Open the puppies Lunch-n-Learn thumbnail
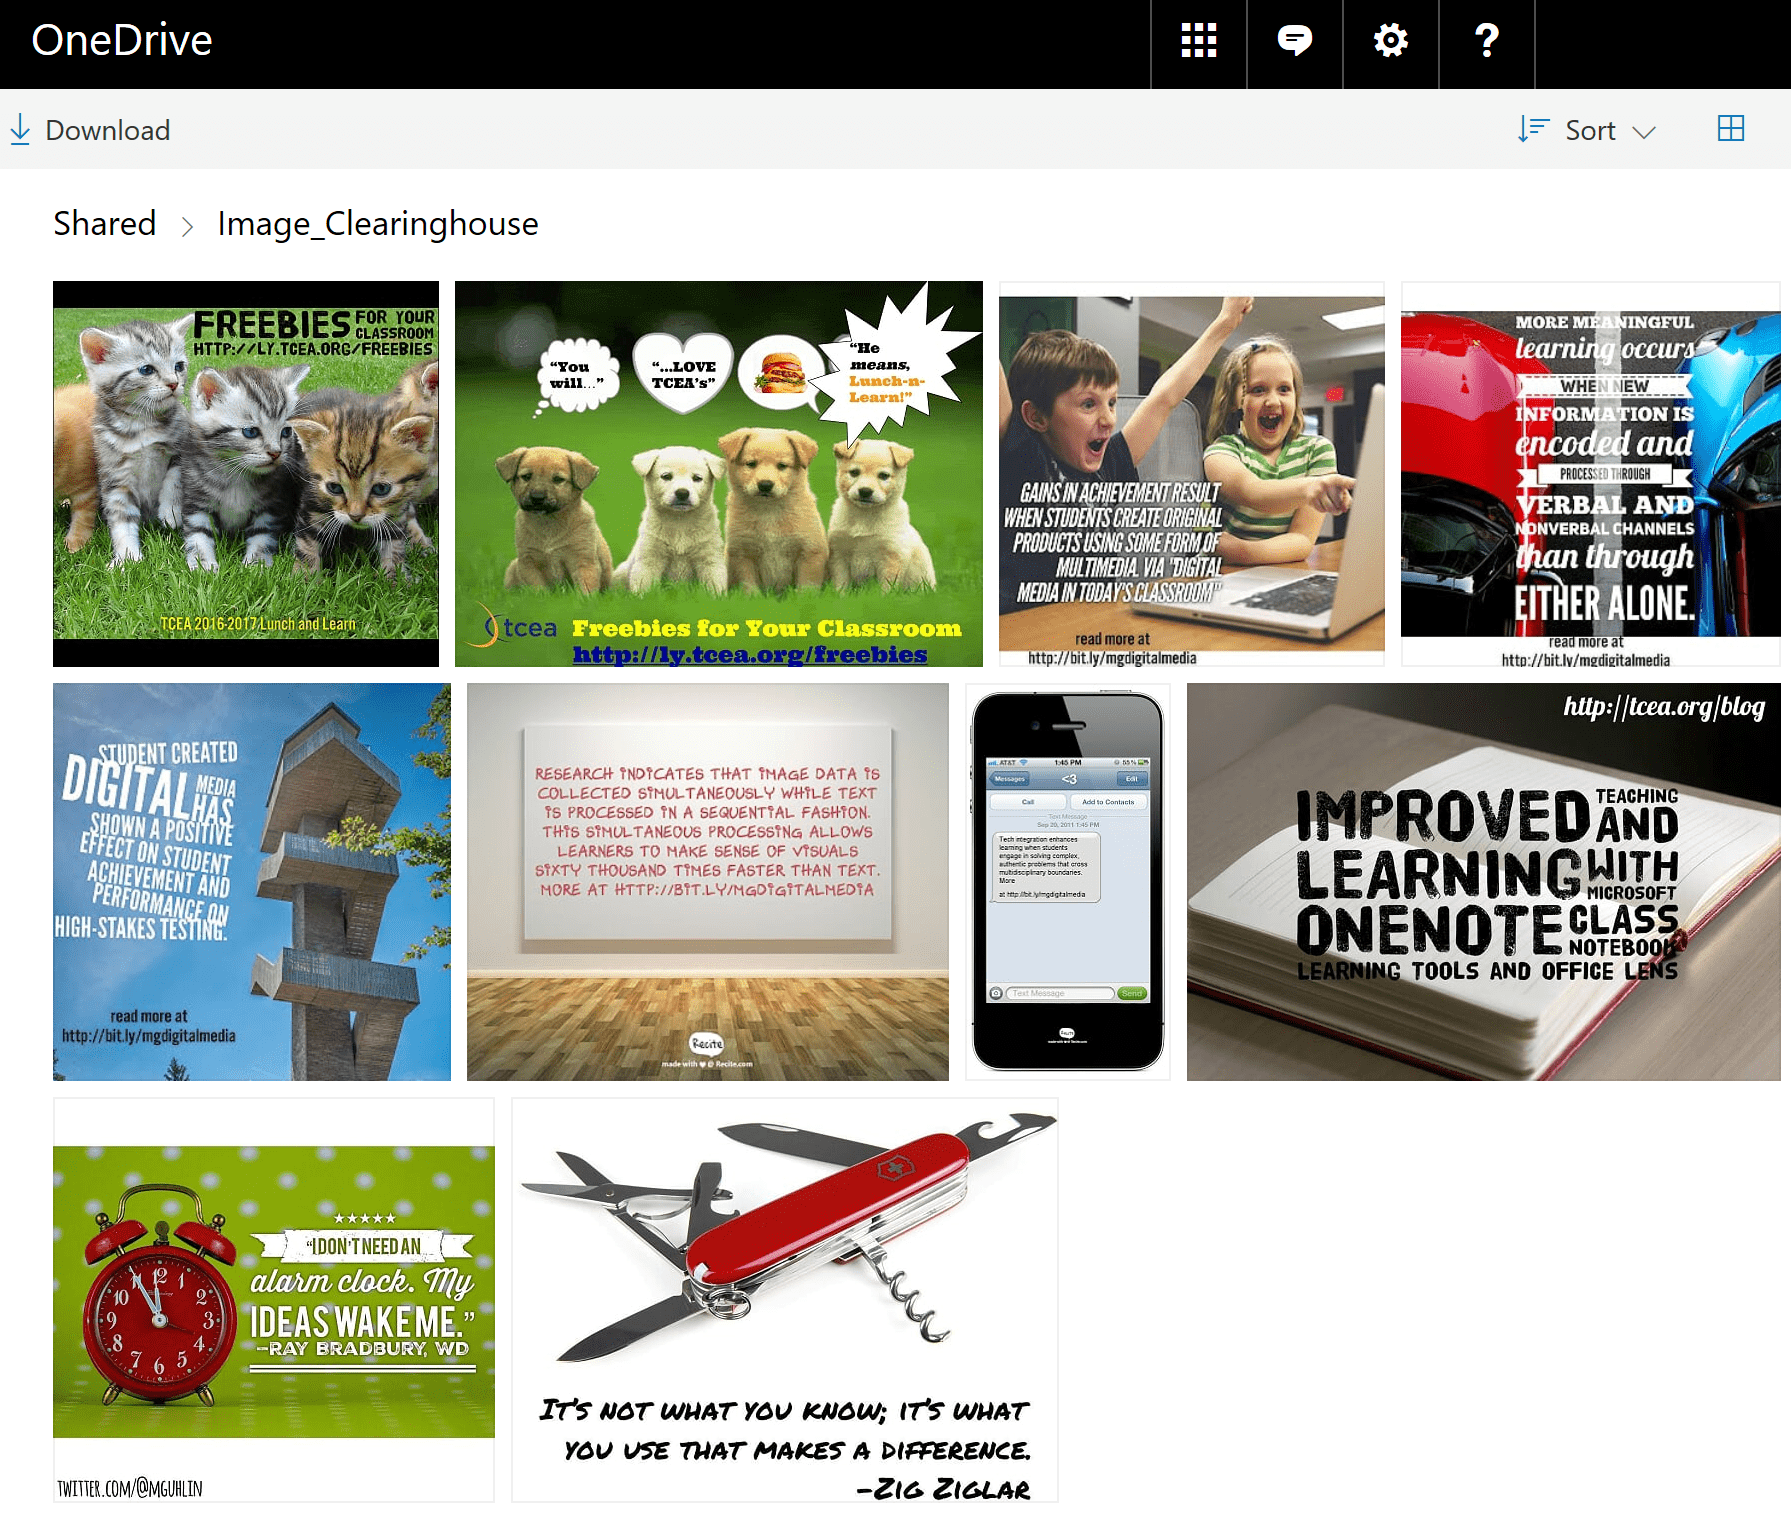1791x1524 pixels. (719, 474)
